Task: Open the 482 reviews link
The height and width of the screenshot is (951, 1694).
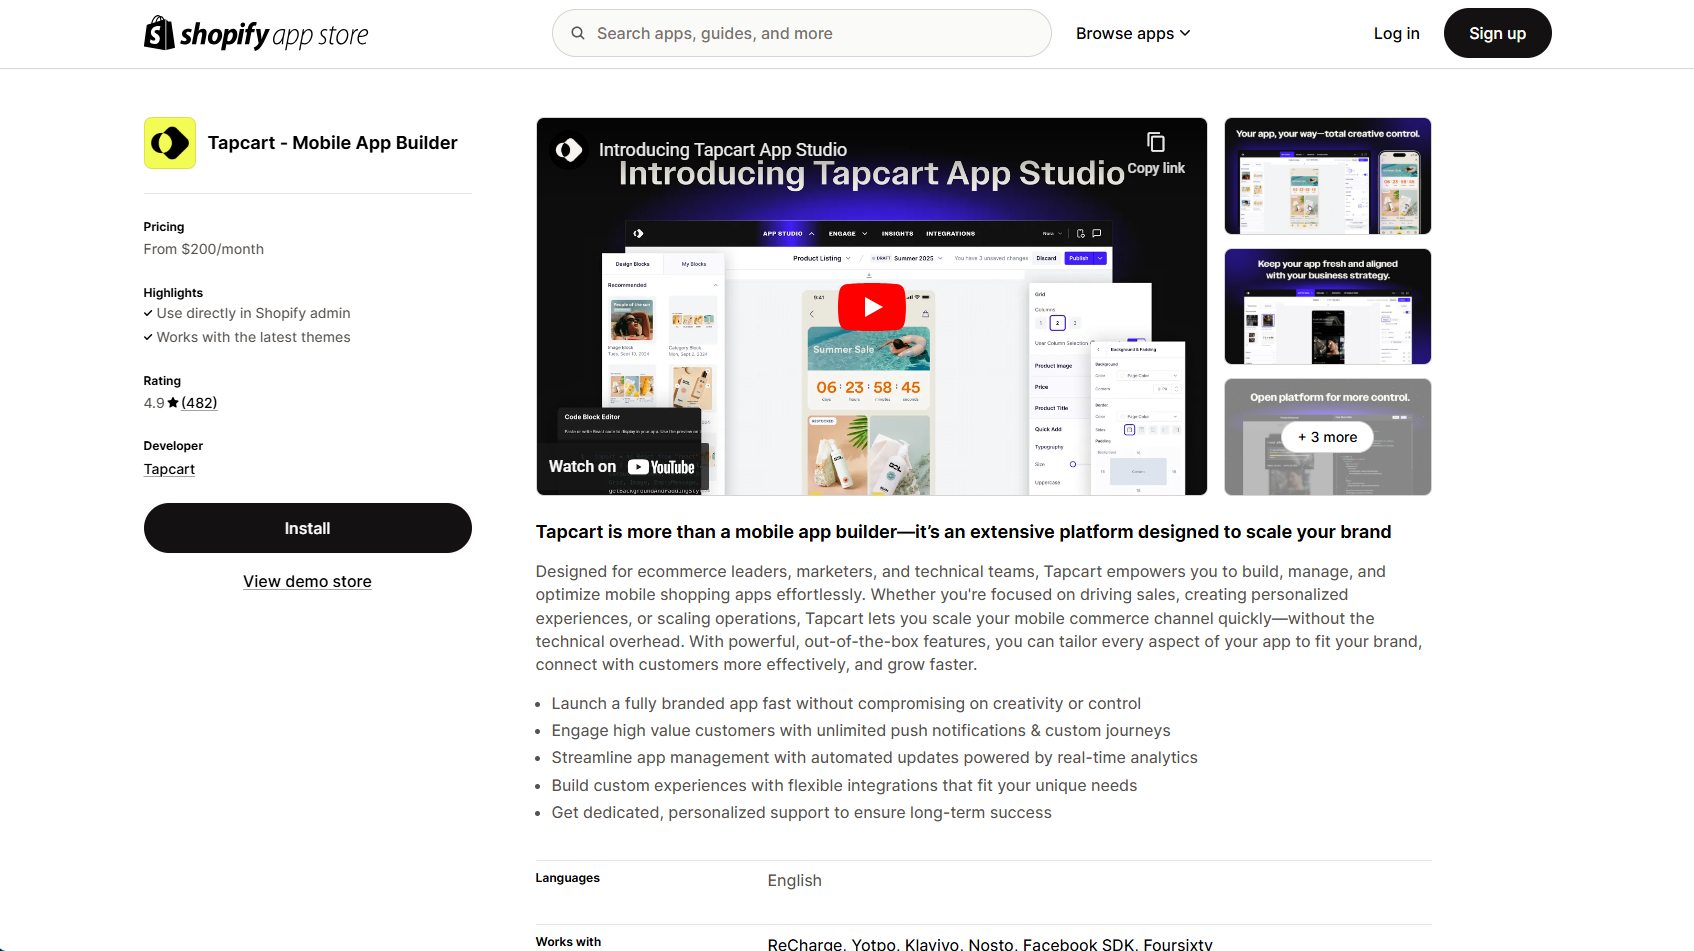Action: 199,403
